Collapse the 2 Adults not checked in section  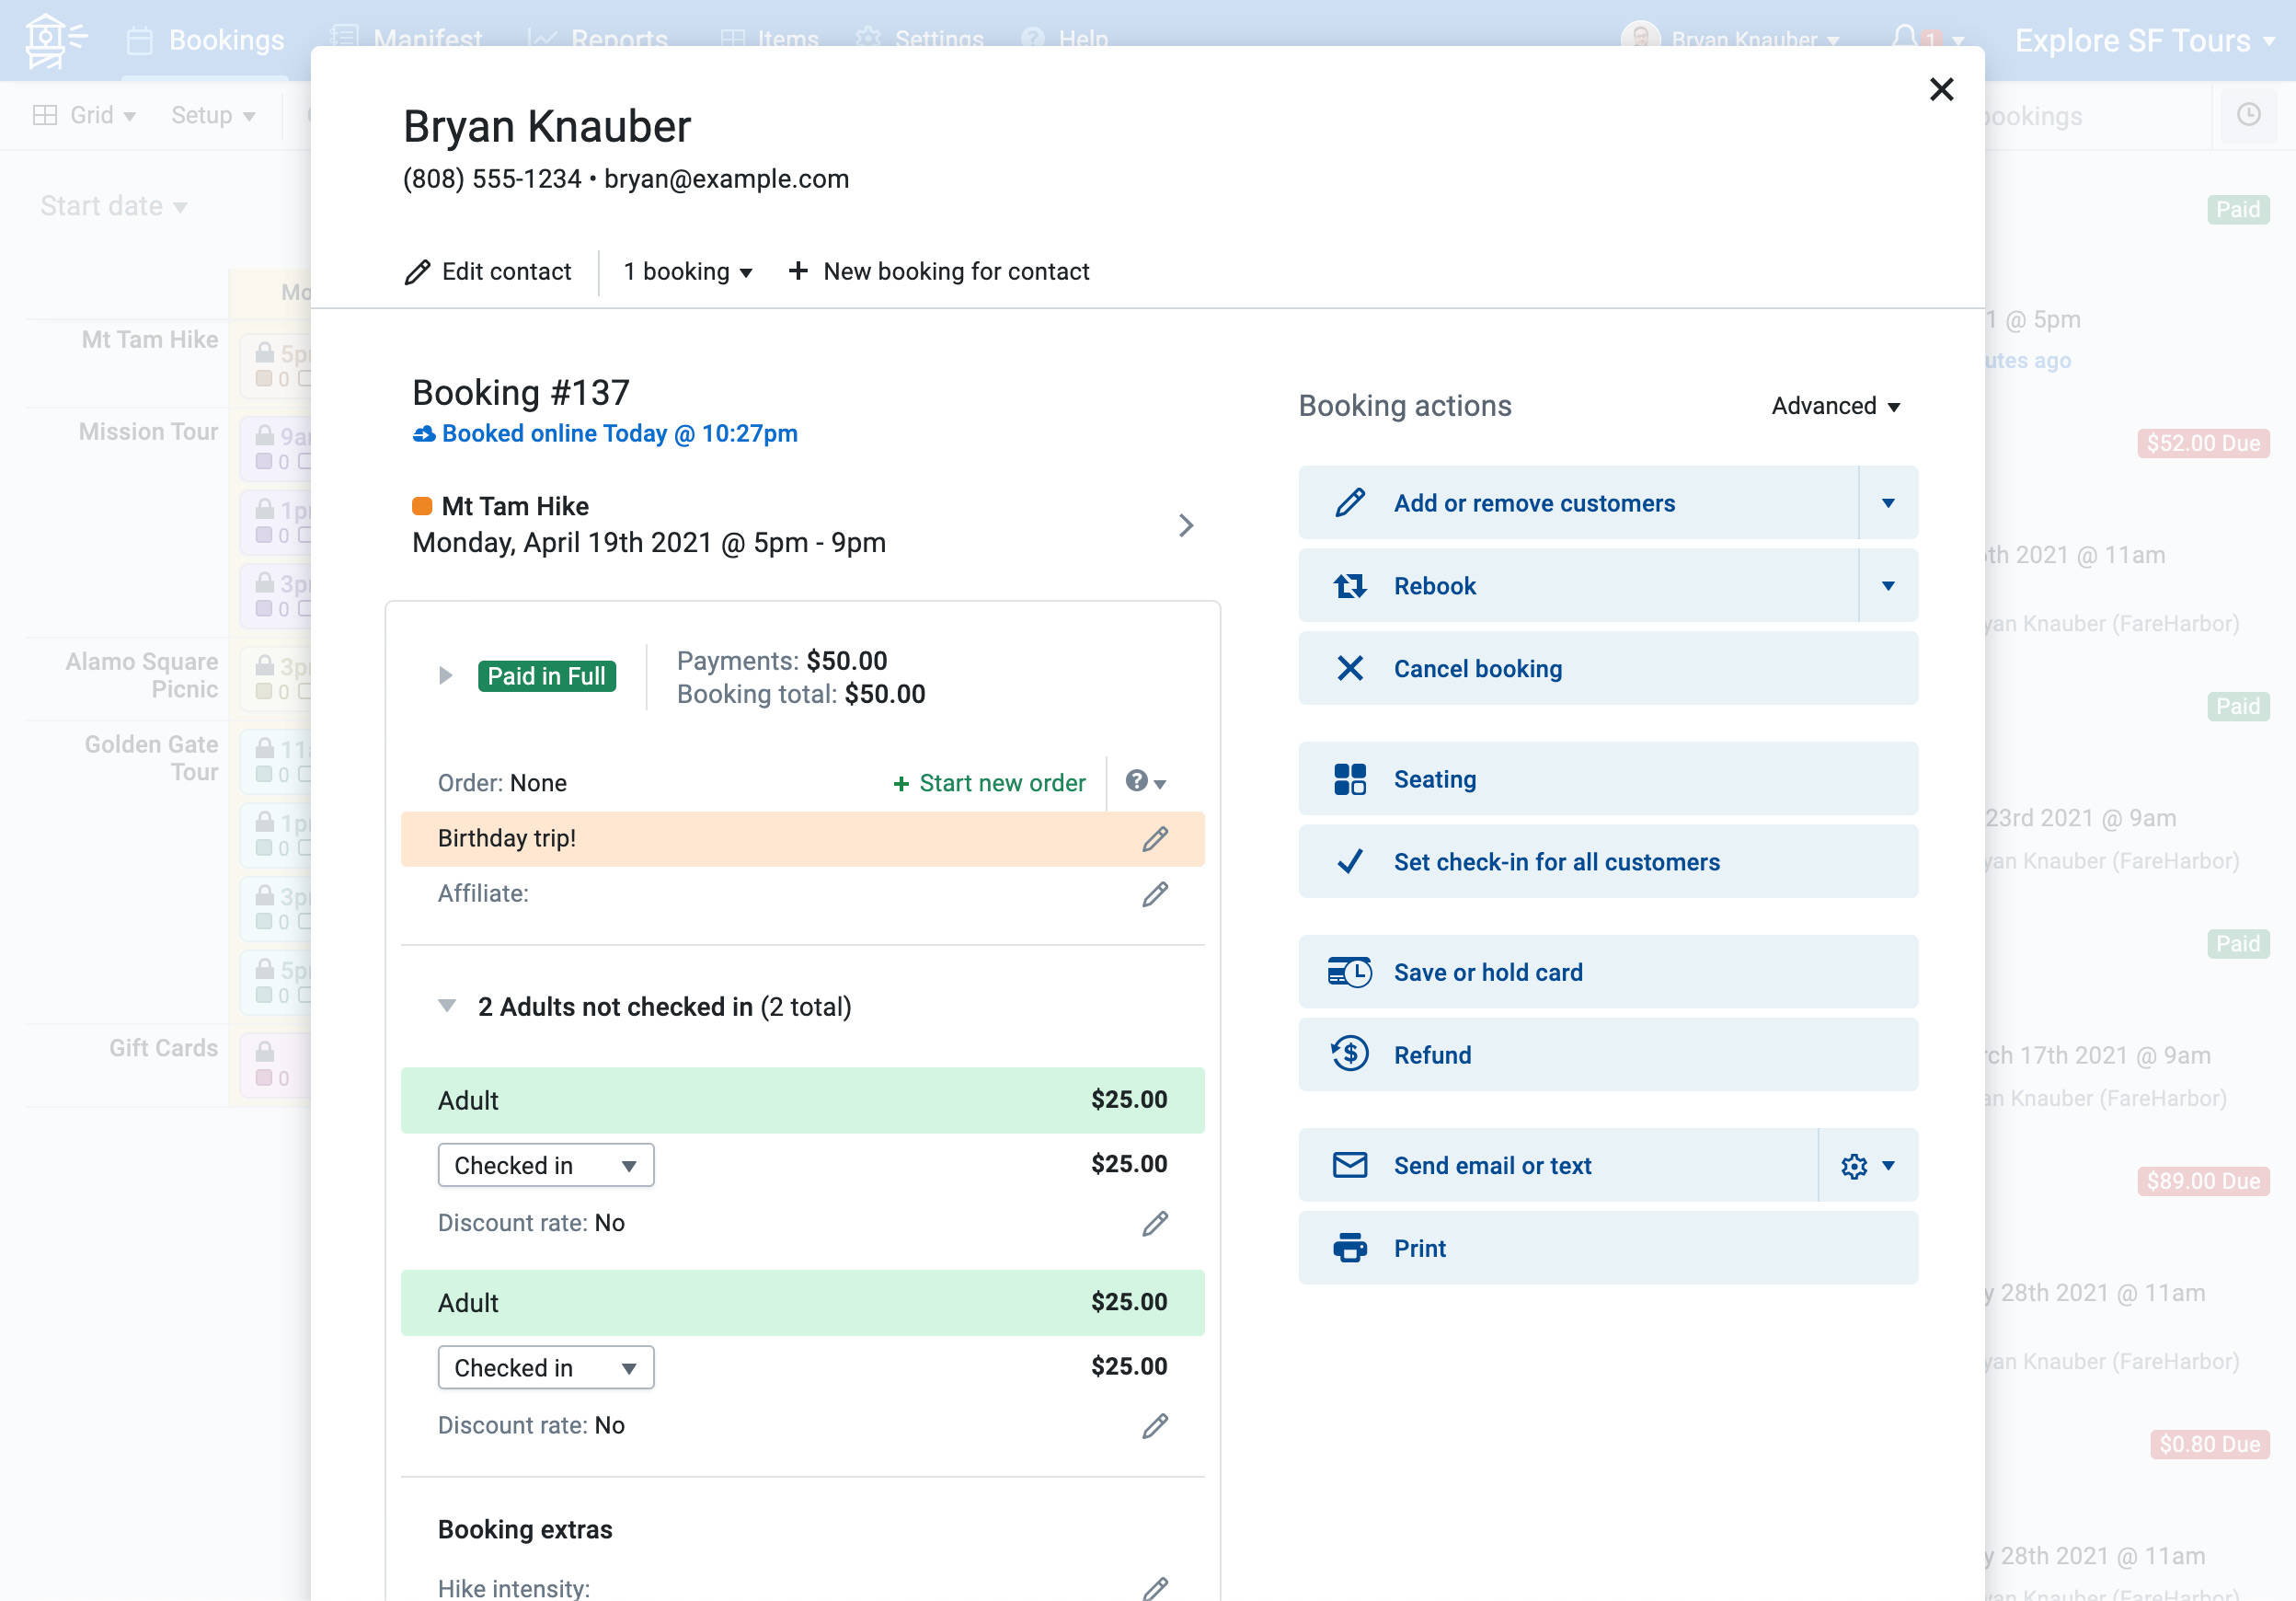tap(447, 1006)
